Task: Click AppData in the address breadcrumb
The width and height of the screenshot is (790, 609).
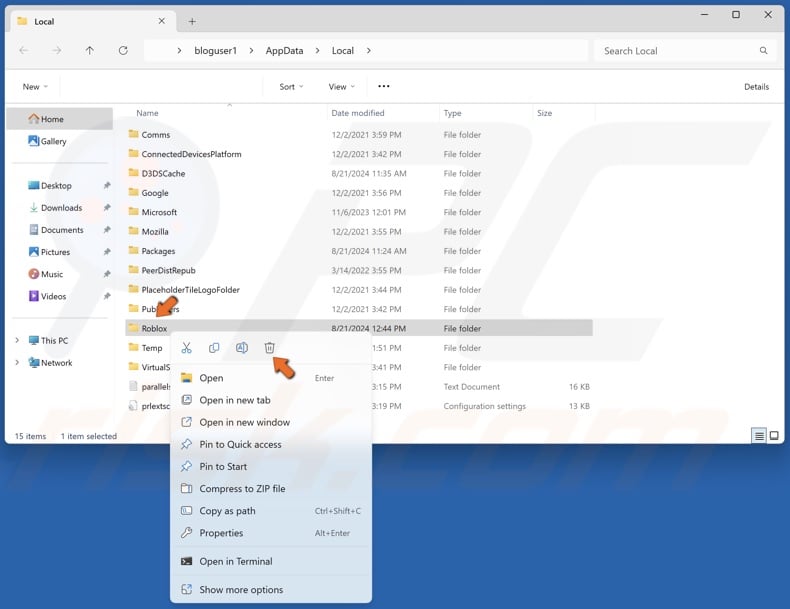Action: [284, 50]
